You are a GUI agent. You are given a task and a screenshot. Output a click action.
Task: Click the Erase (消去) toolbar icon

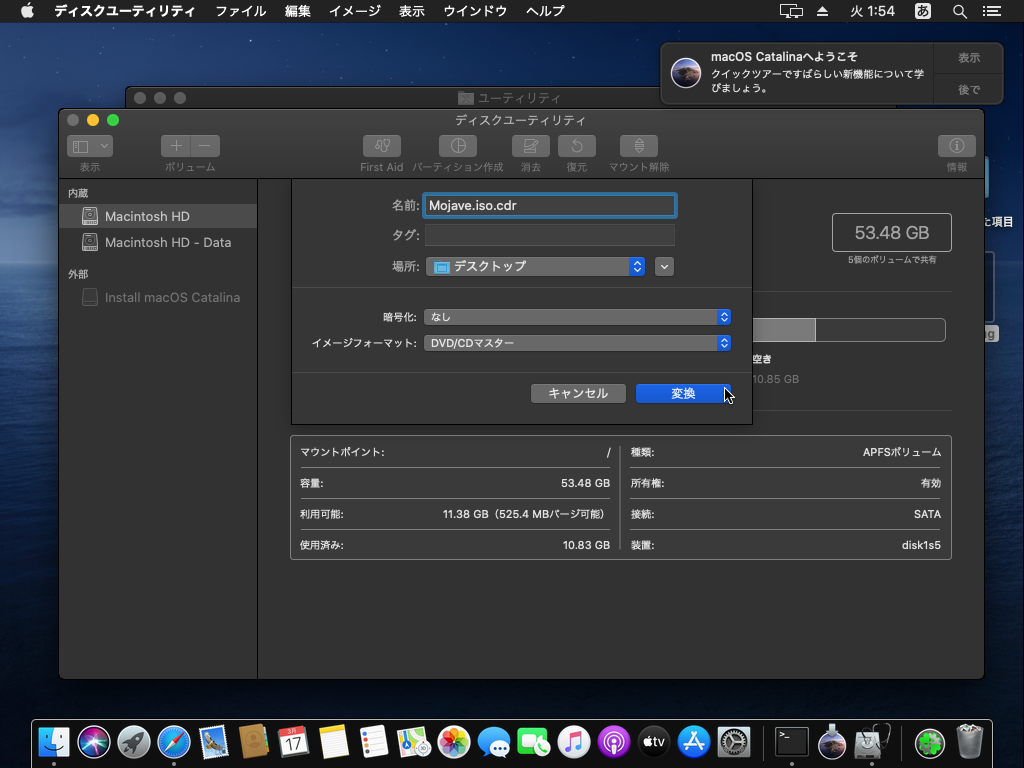[x=530, y=146]
